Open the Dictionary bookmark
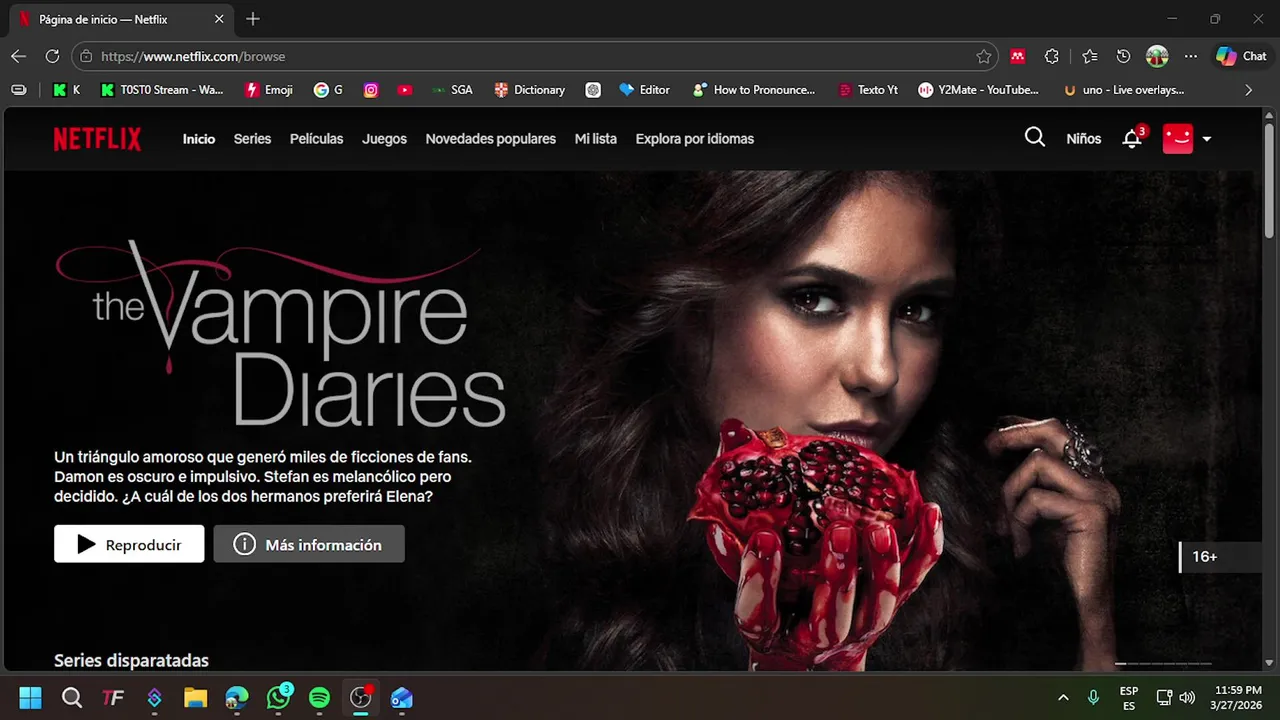This screenshot has width=1280, height=720. pyautogui.click(x=530, y=90)
